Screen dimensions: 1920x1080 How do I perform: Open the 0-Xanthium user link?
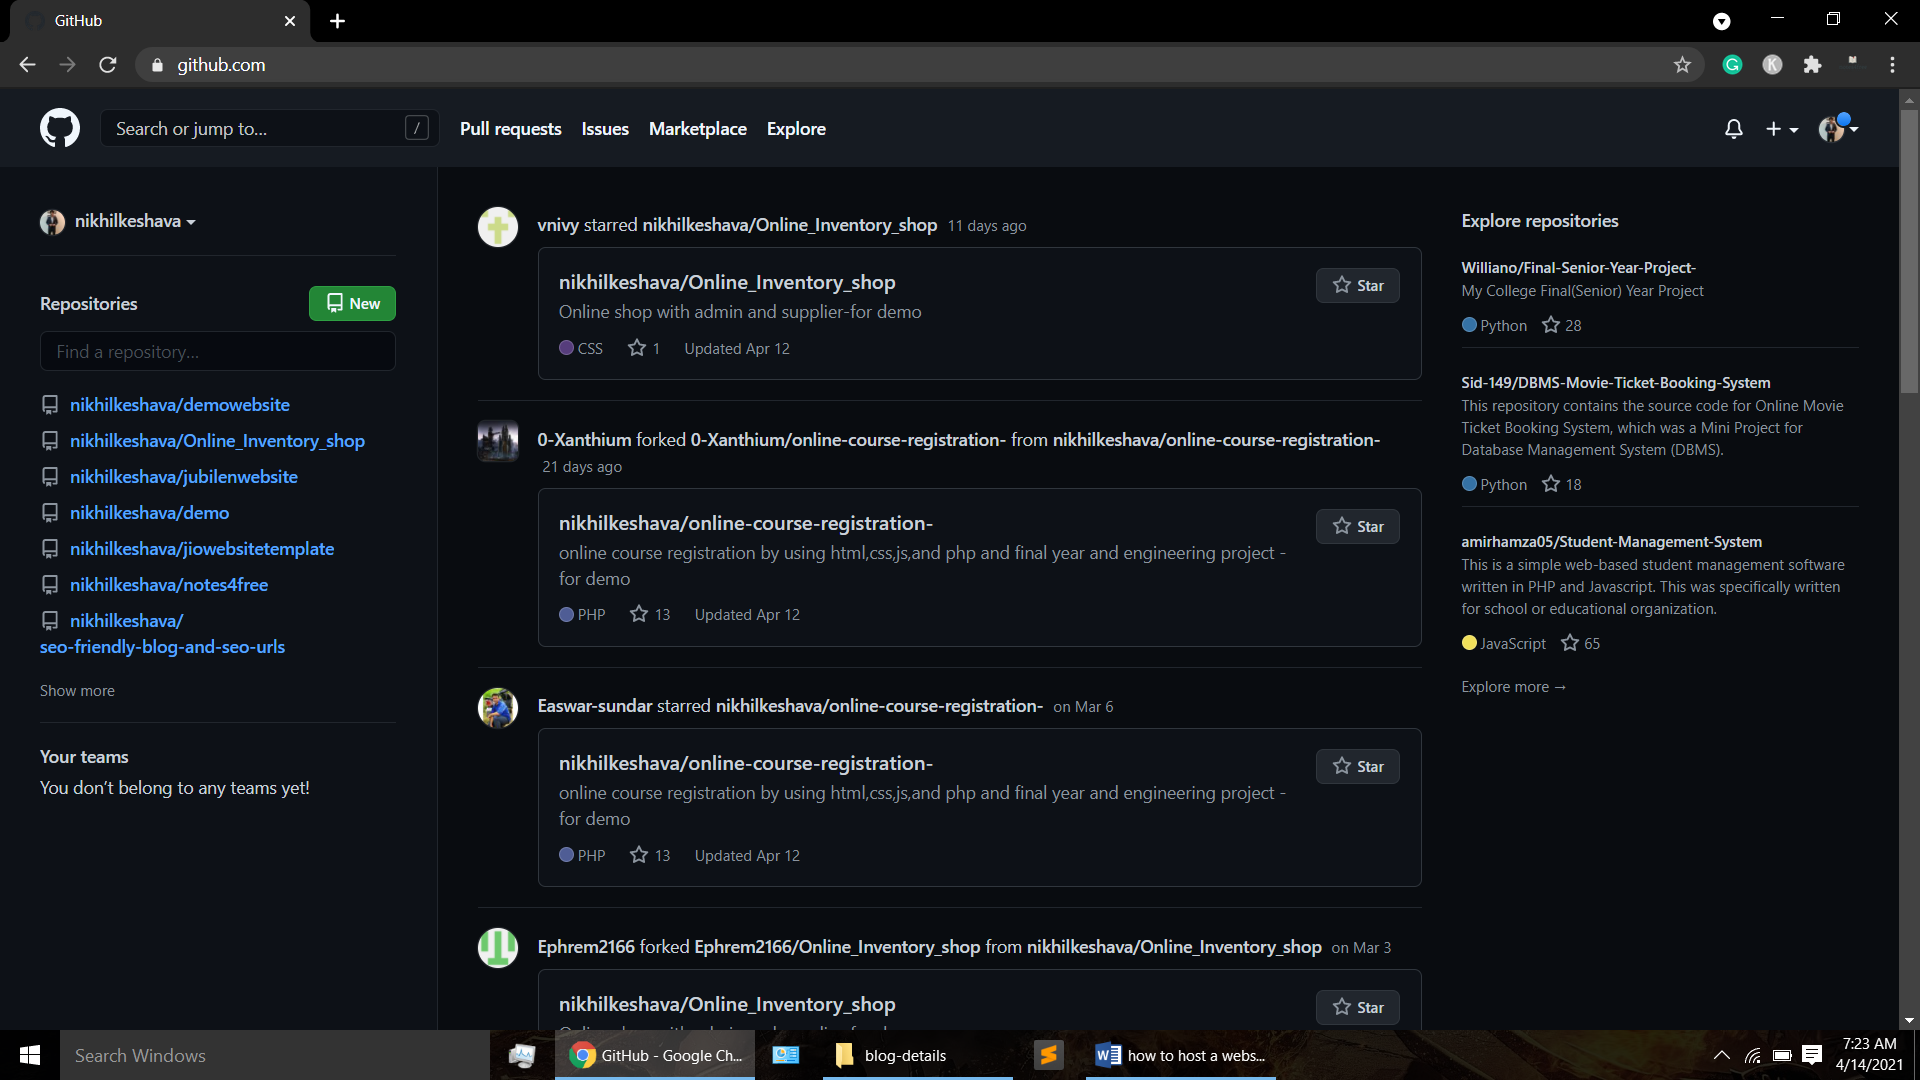click(584, 440)
